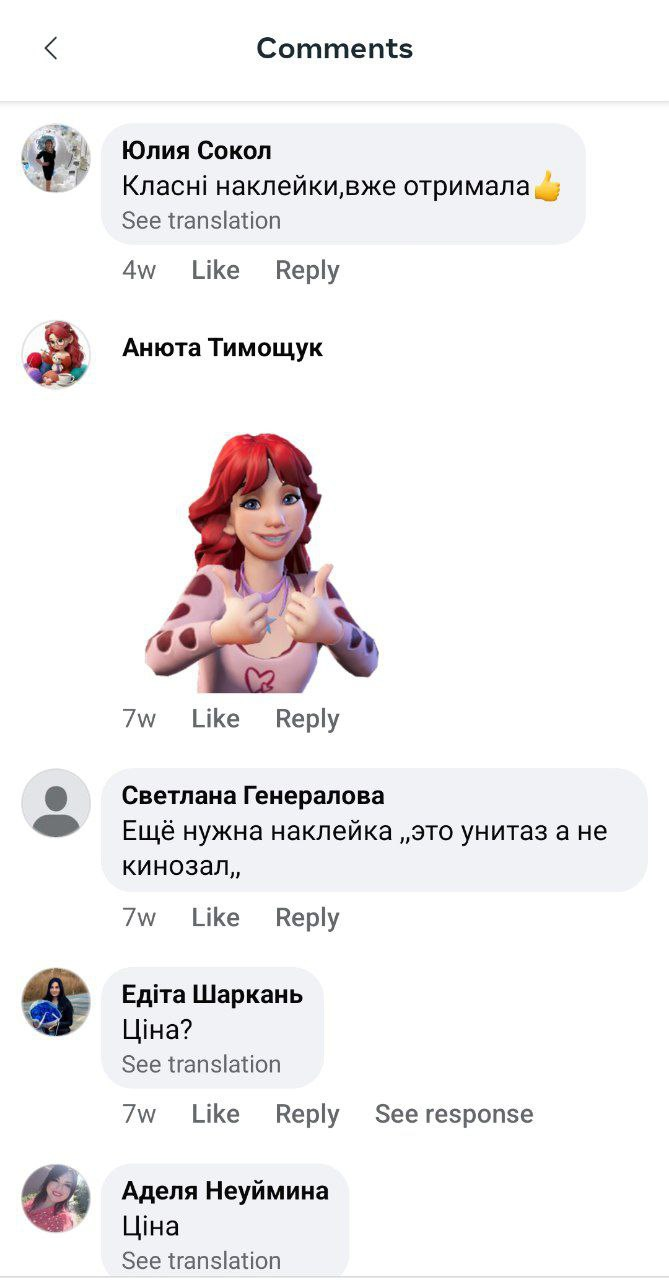Open Анюта Тимощук's name link
669x1280 pixels.
(222, 348)
